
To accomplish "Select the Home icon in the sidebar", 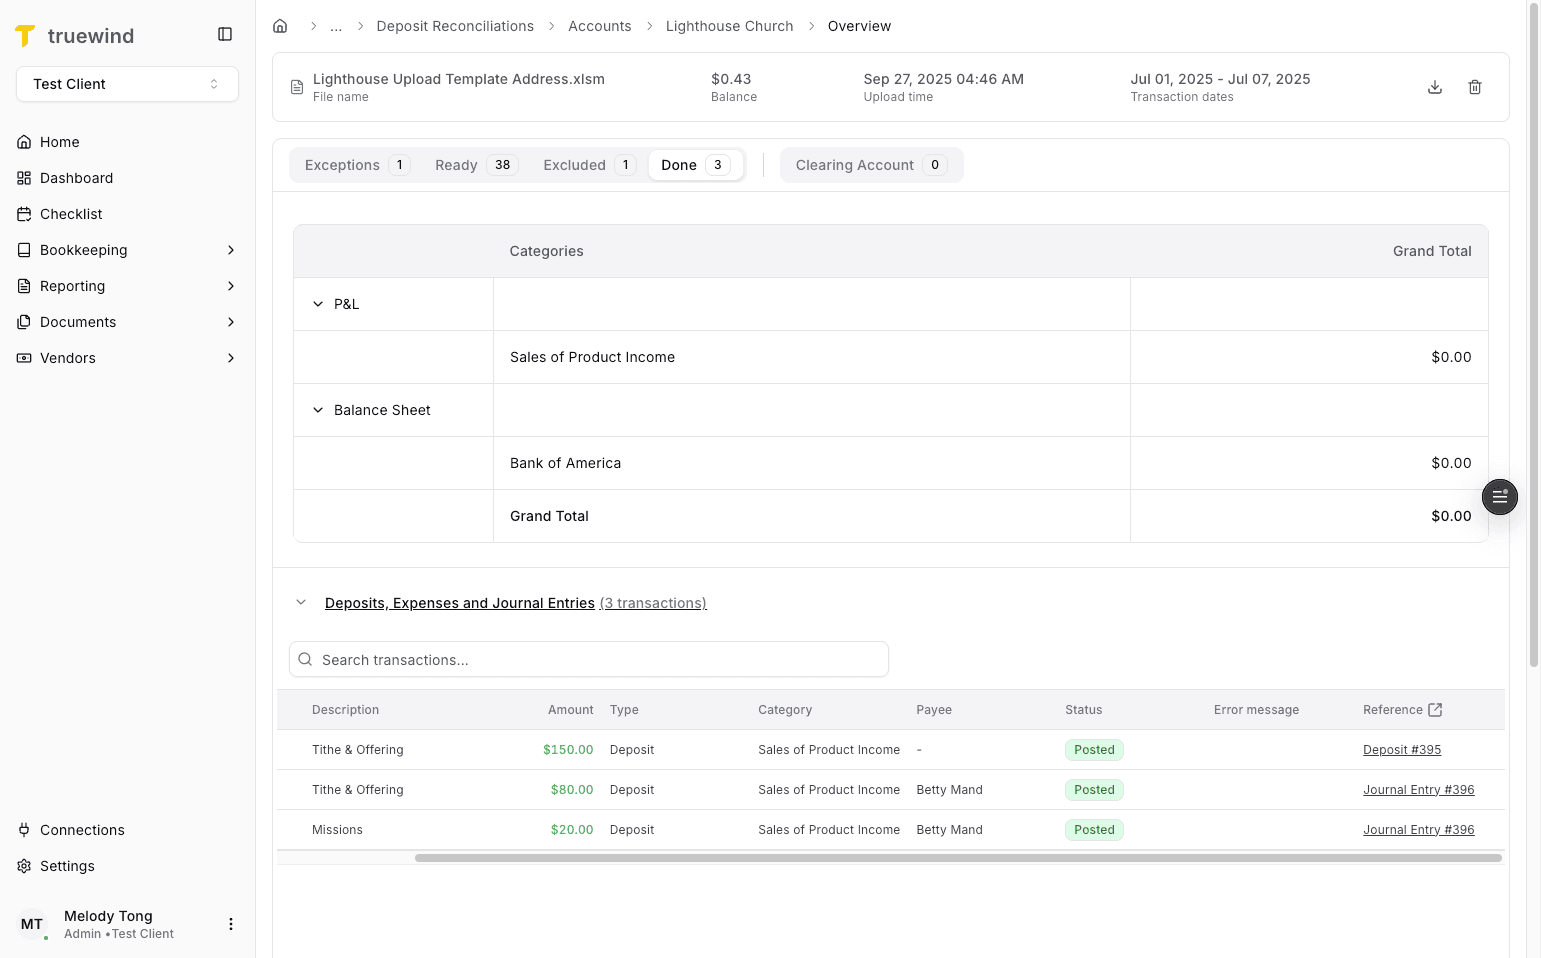I will tap(22, 141).
